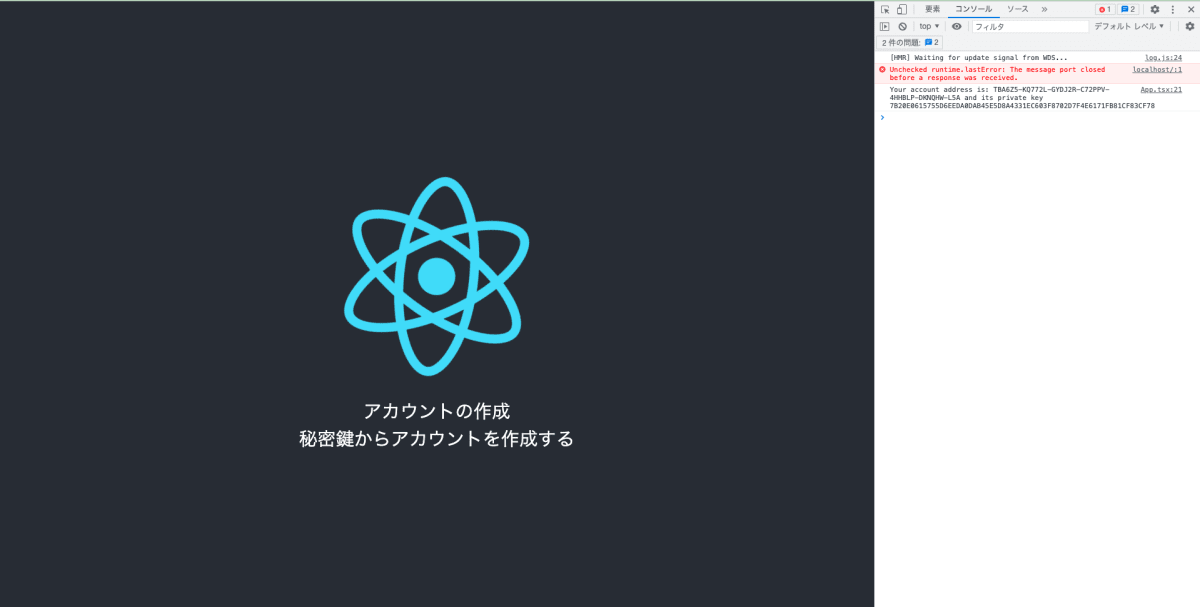1200x607 pixels.
Task: Click the red error icon beside Unchecked runtime.lastError
Action: [x=882, y=70]
